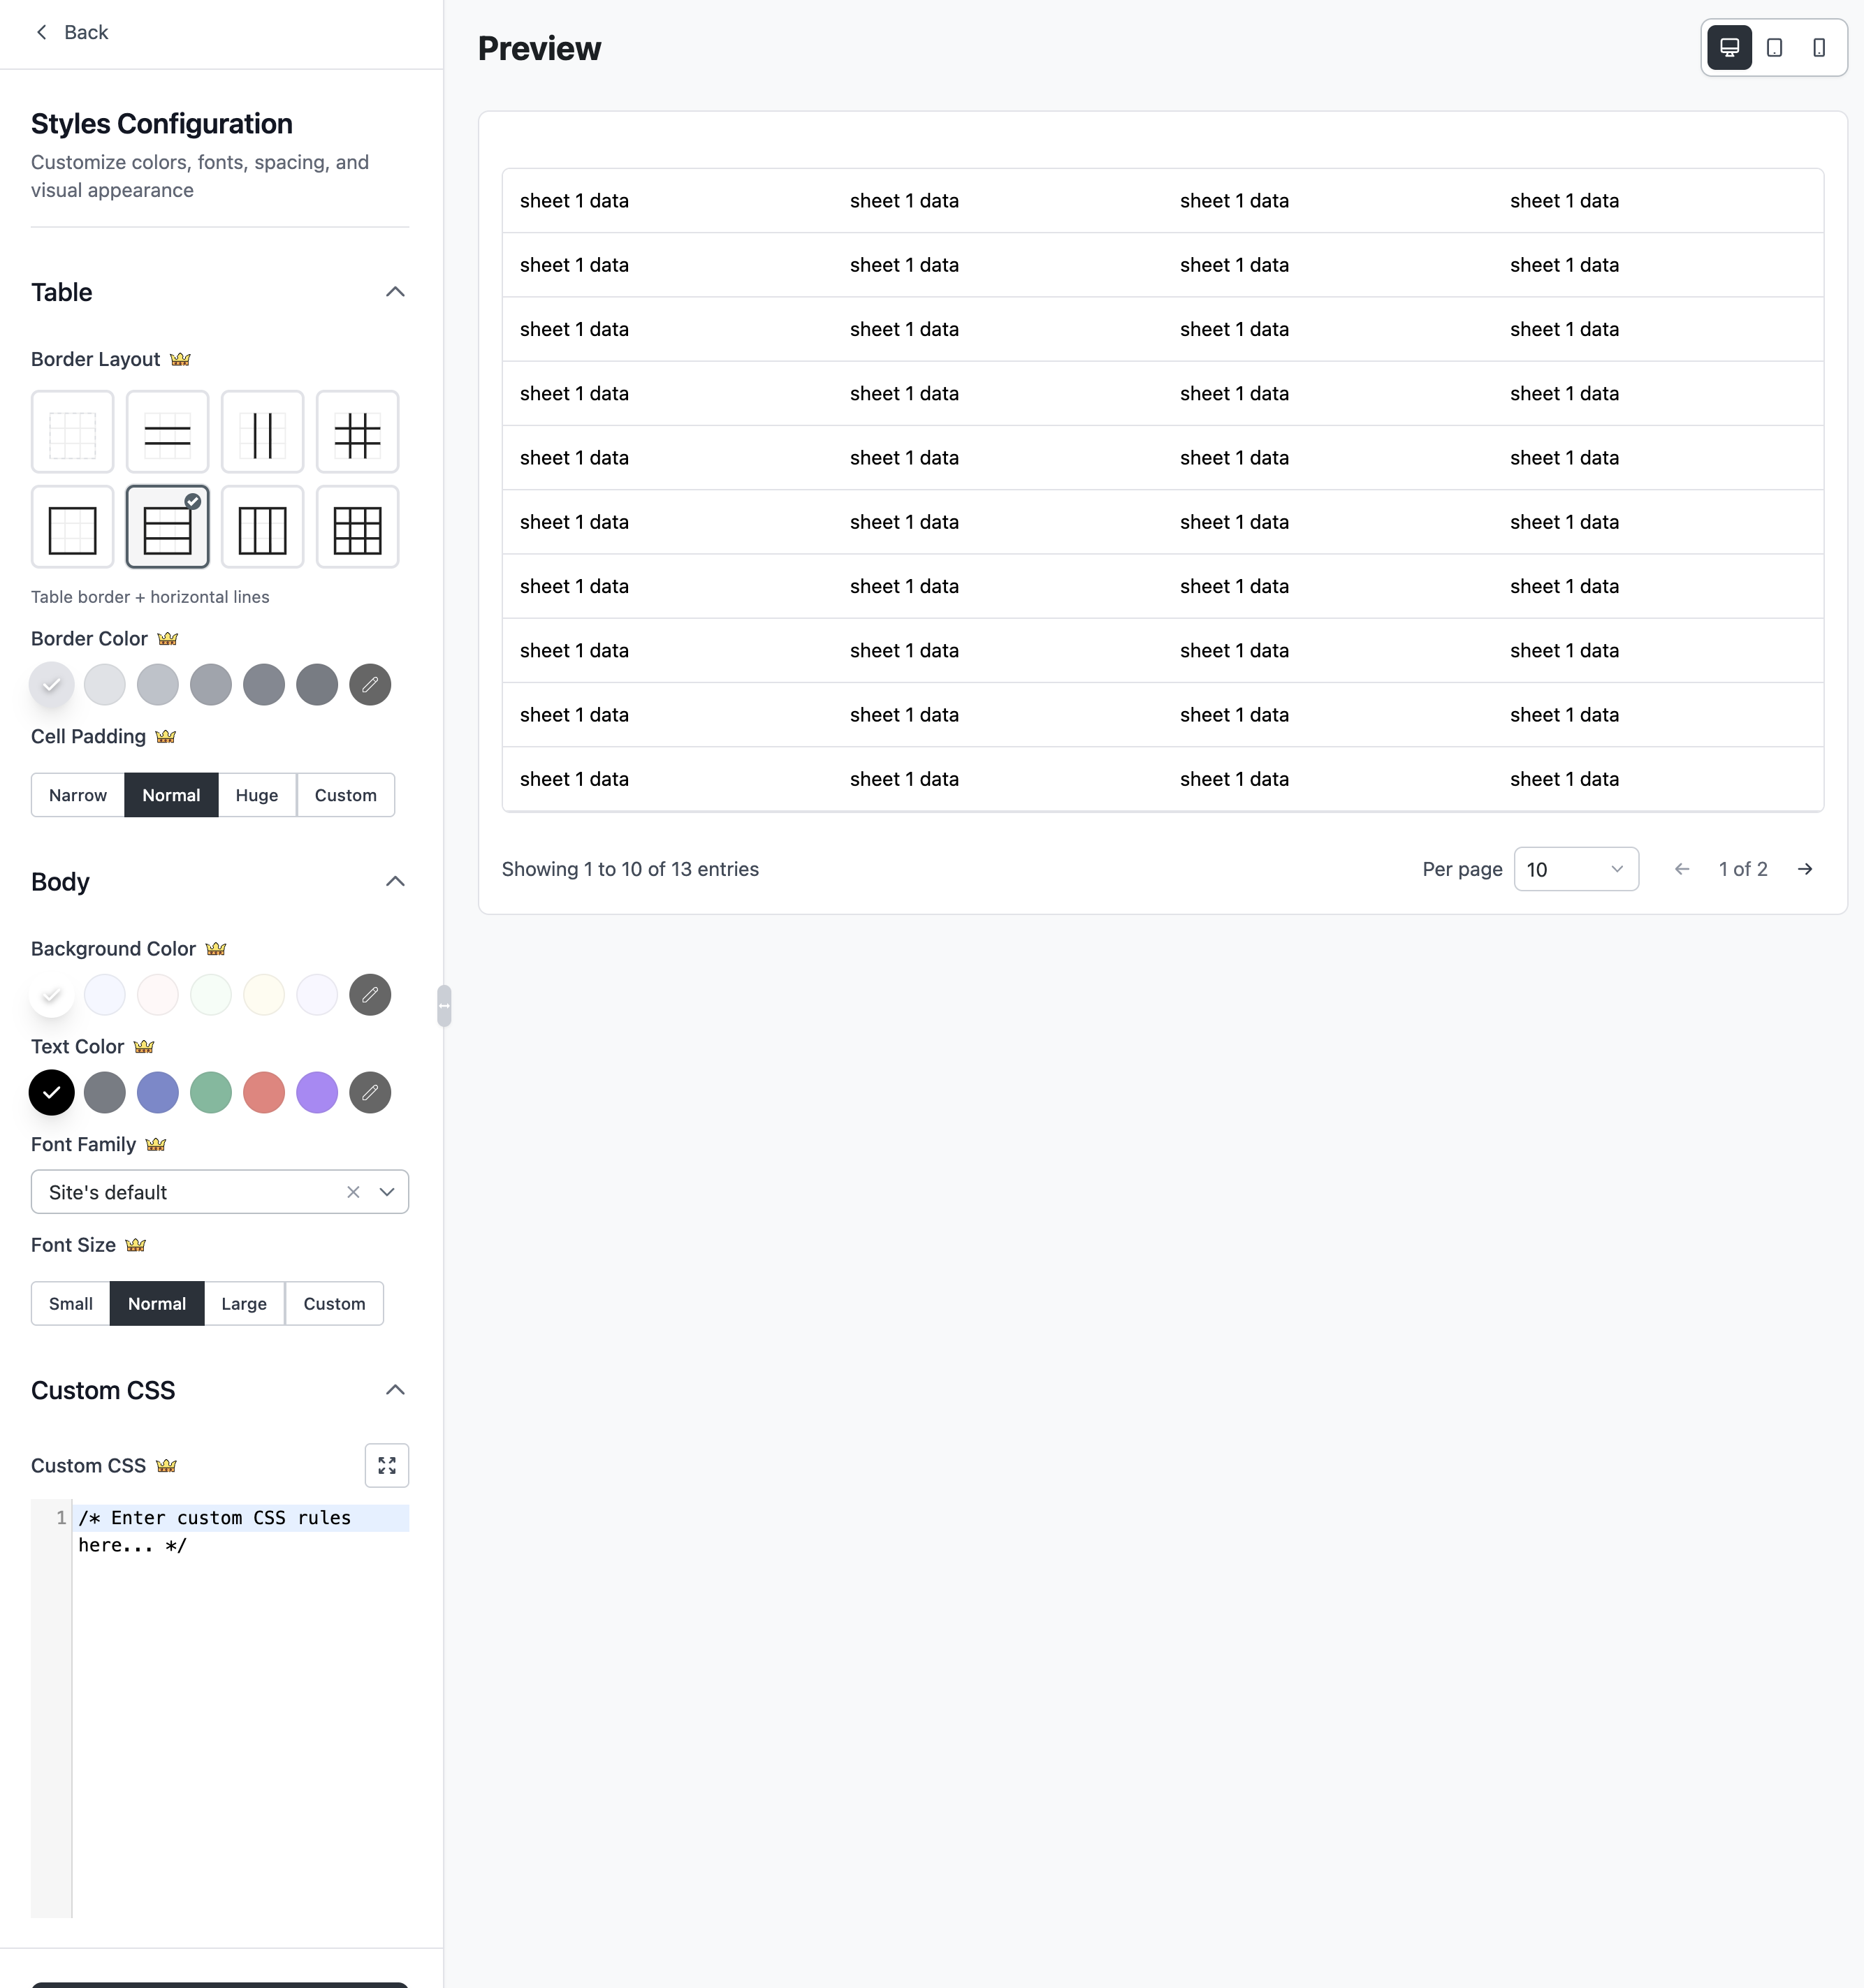Viewport: 1864px width, 1988px height.
Task: Pick the light yellow background color
Action: (264, 995)
